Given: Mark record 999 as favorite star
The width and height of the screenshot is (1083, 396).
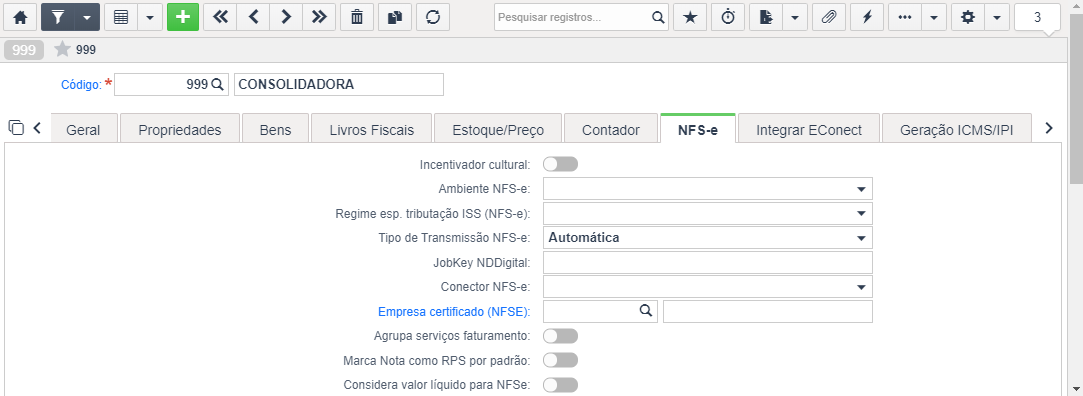Looking at the screenshot, I should click(62, 49).
